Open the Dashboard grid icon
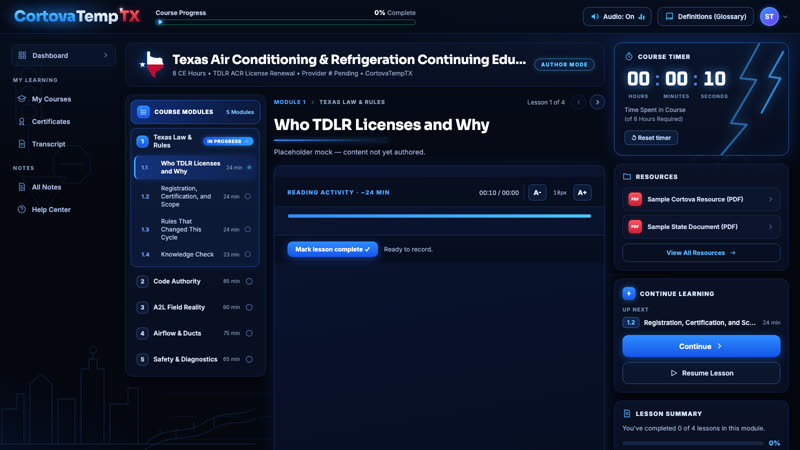 coord(22,55)
